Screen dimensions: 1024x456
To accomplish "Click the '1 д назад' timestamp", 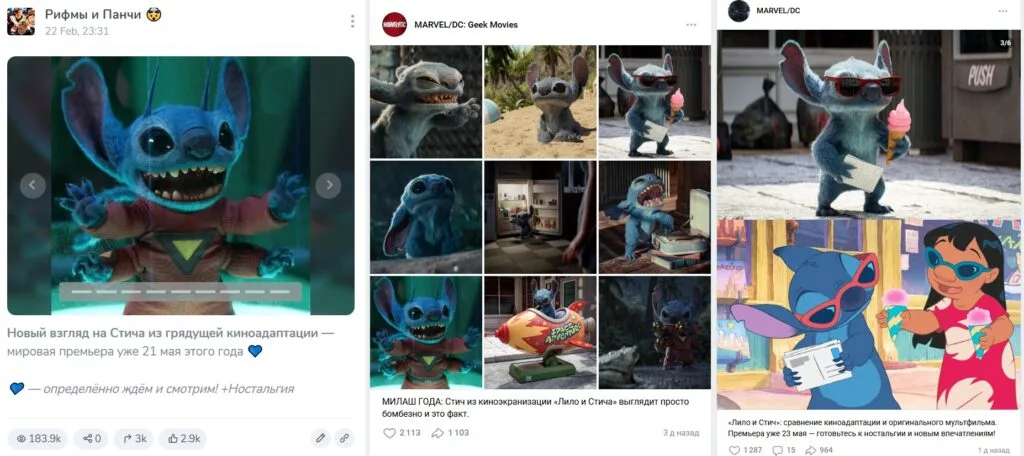I will click(993, 450).
